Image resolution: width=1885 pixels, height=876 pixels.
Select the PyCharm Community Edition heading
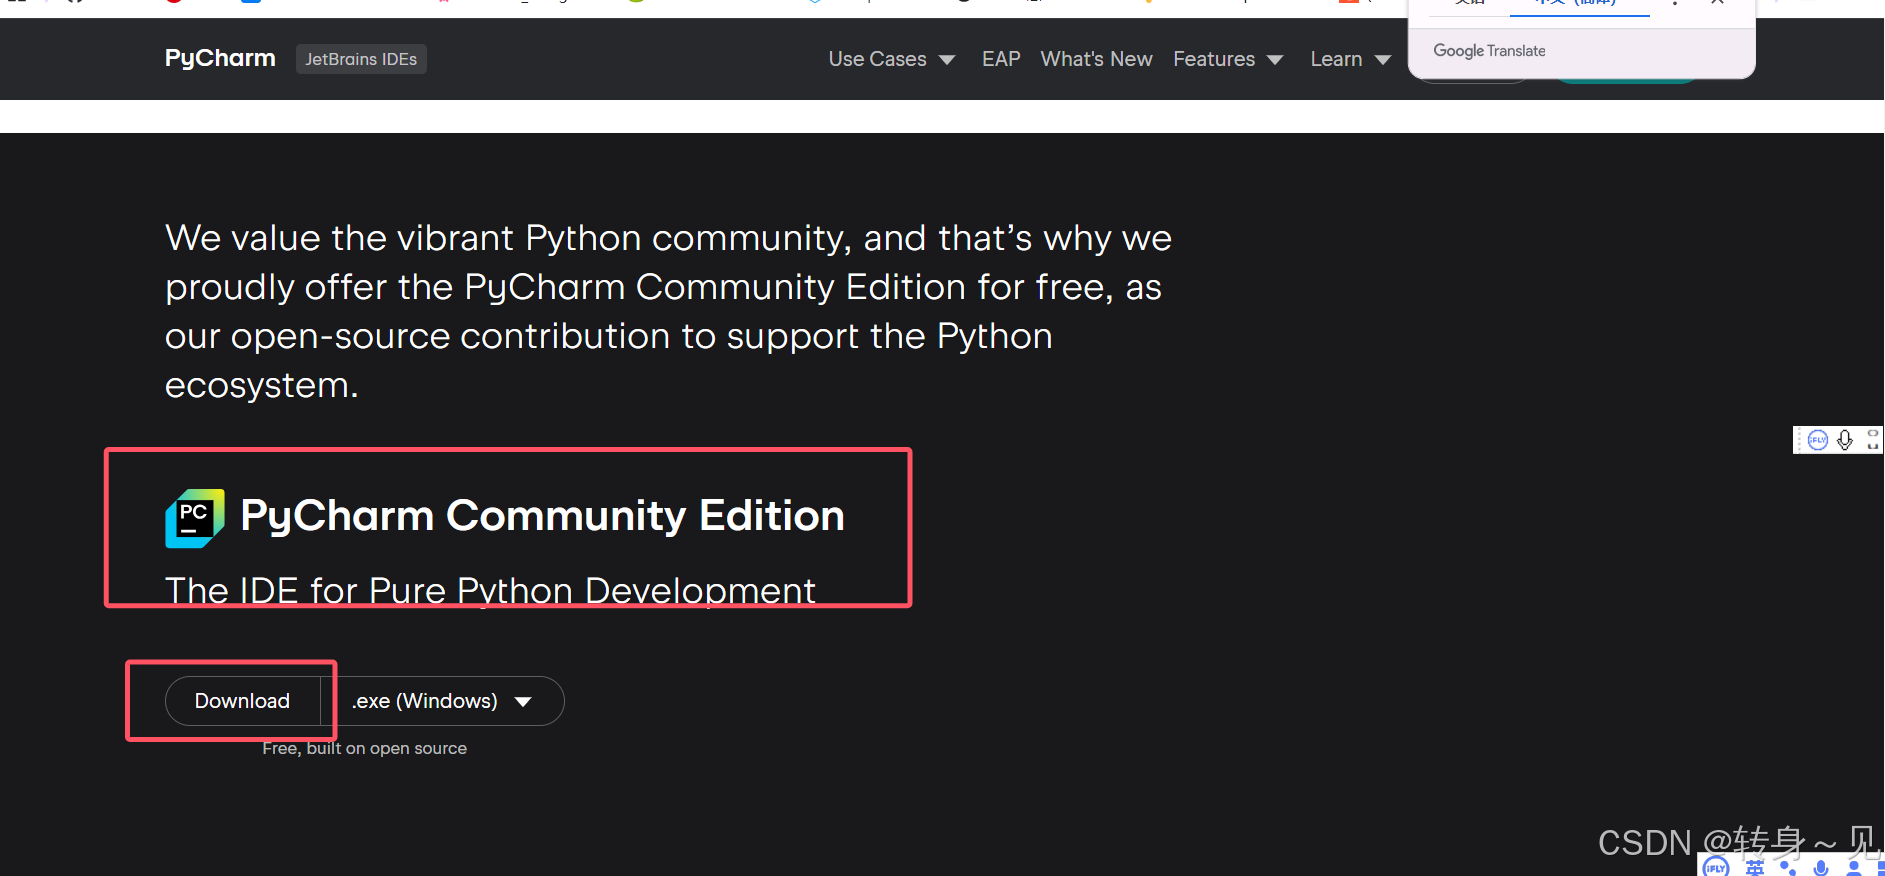[543, 516]
